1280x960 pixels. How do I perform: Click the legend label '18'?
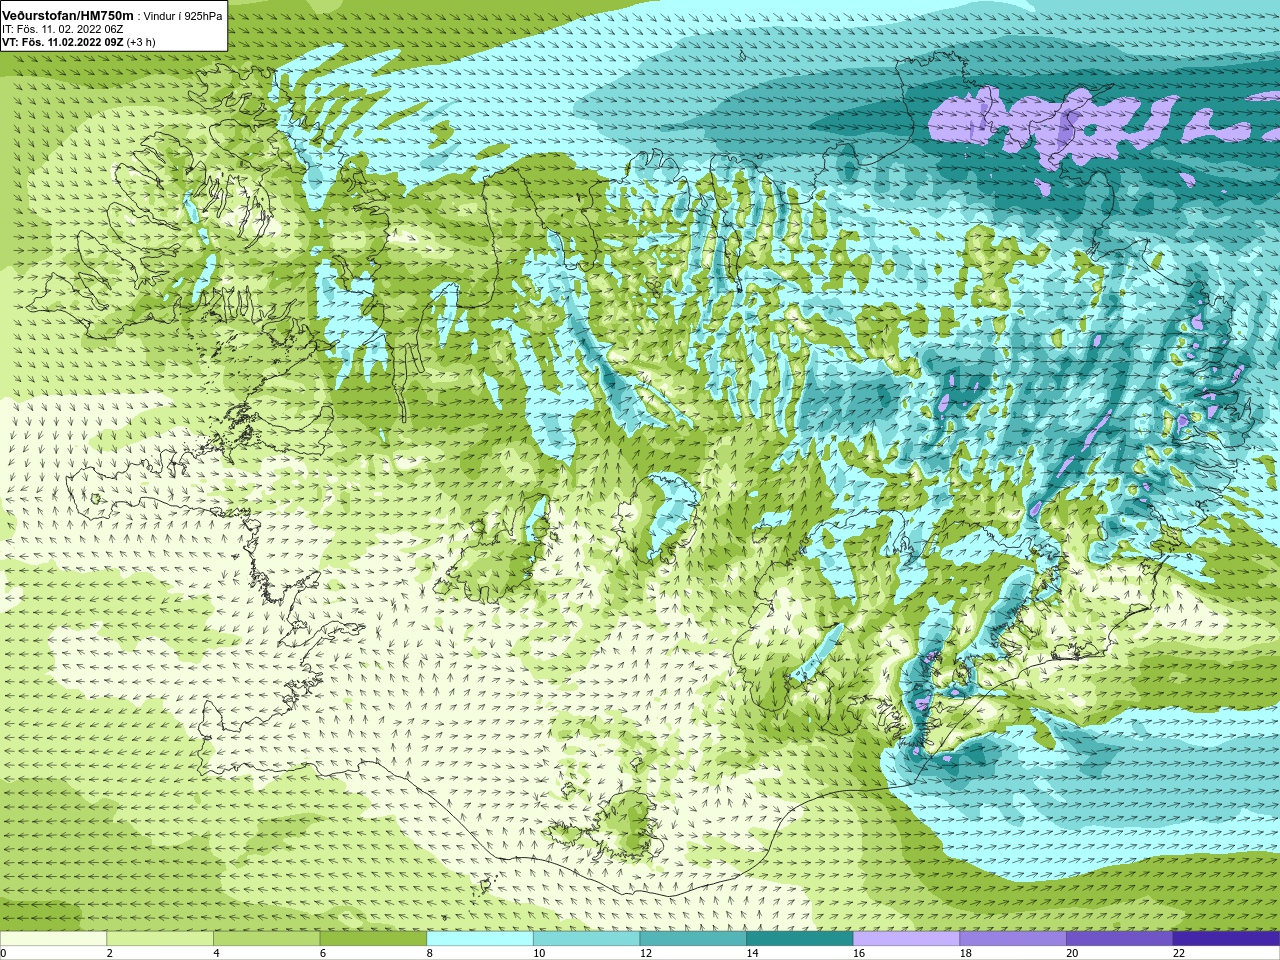(966, 953)
